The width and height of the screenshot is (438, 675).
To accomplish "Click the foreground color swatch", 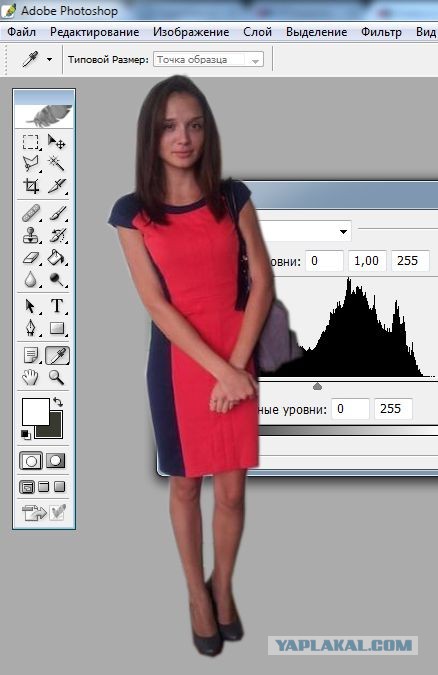I will pos(36,412).
